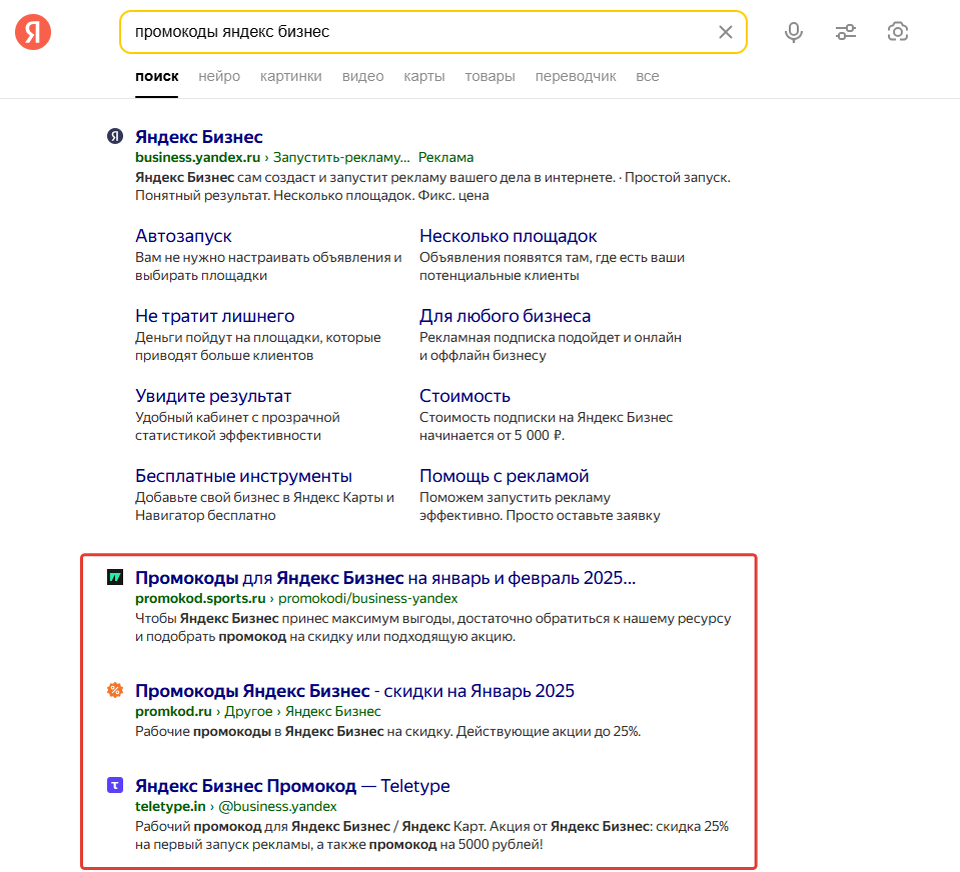Click the promokod.sports.ru domain link
The image size is (960, 872).
200,598
